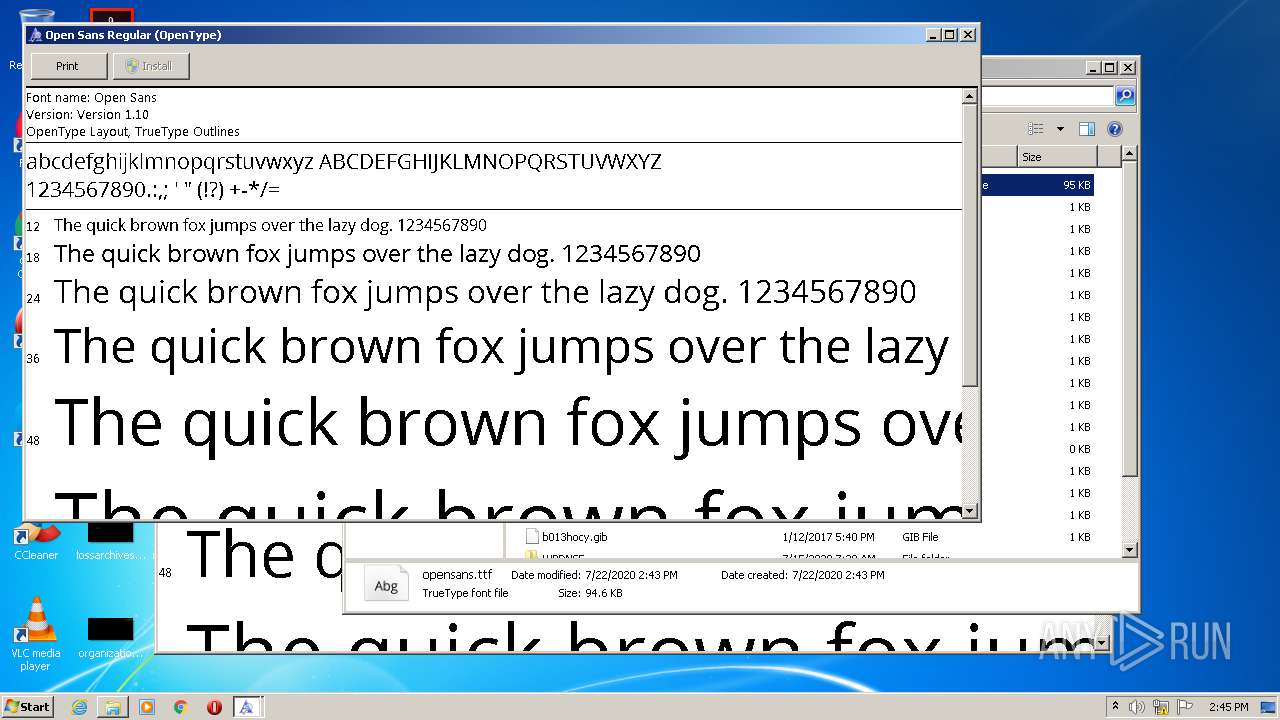
Task: Open the network tray icon
Action: (1161, 707)
